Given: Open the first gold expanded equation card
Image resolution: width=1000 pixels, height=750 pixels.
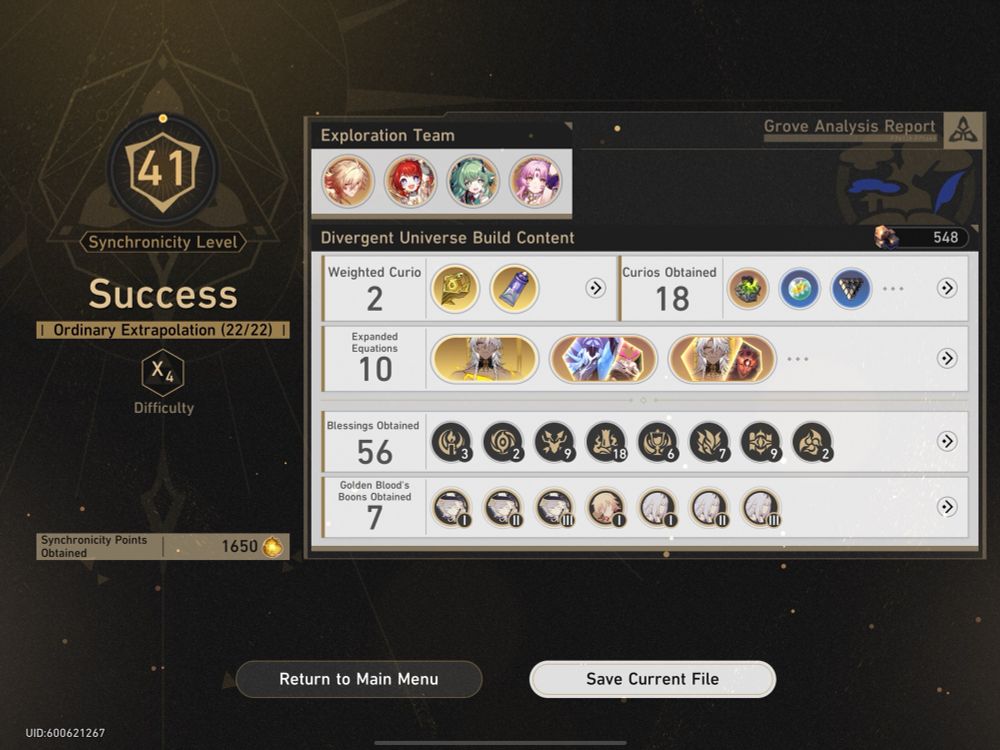Looking at the screenshot, I should (485, 359).
